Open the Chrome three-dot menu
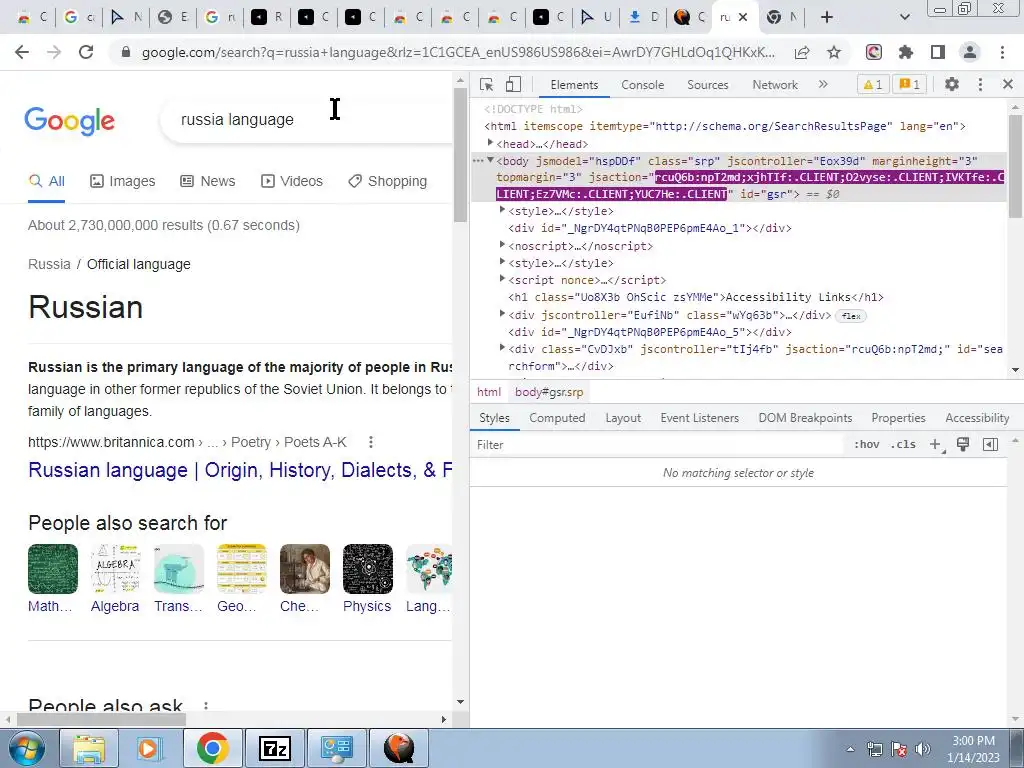 [1002, 52]
